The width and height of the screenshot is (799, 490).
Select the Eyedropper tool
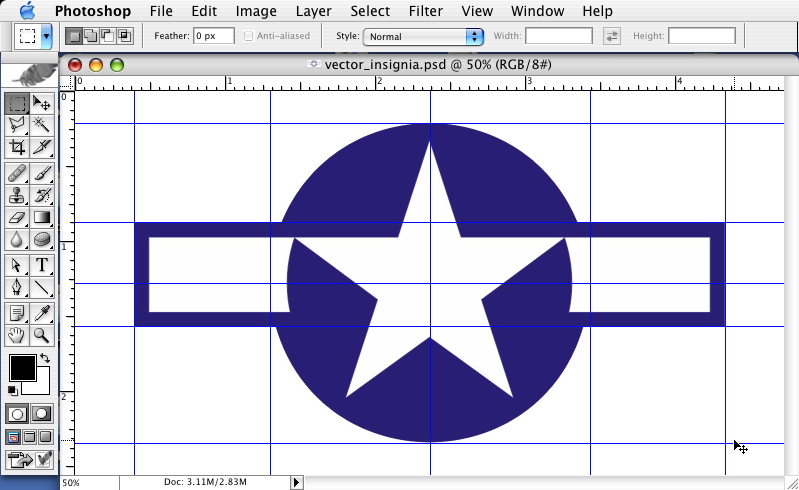tap(42, 313)
